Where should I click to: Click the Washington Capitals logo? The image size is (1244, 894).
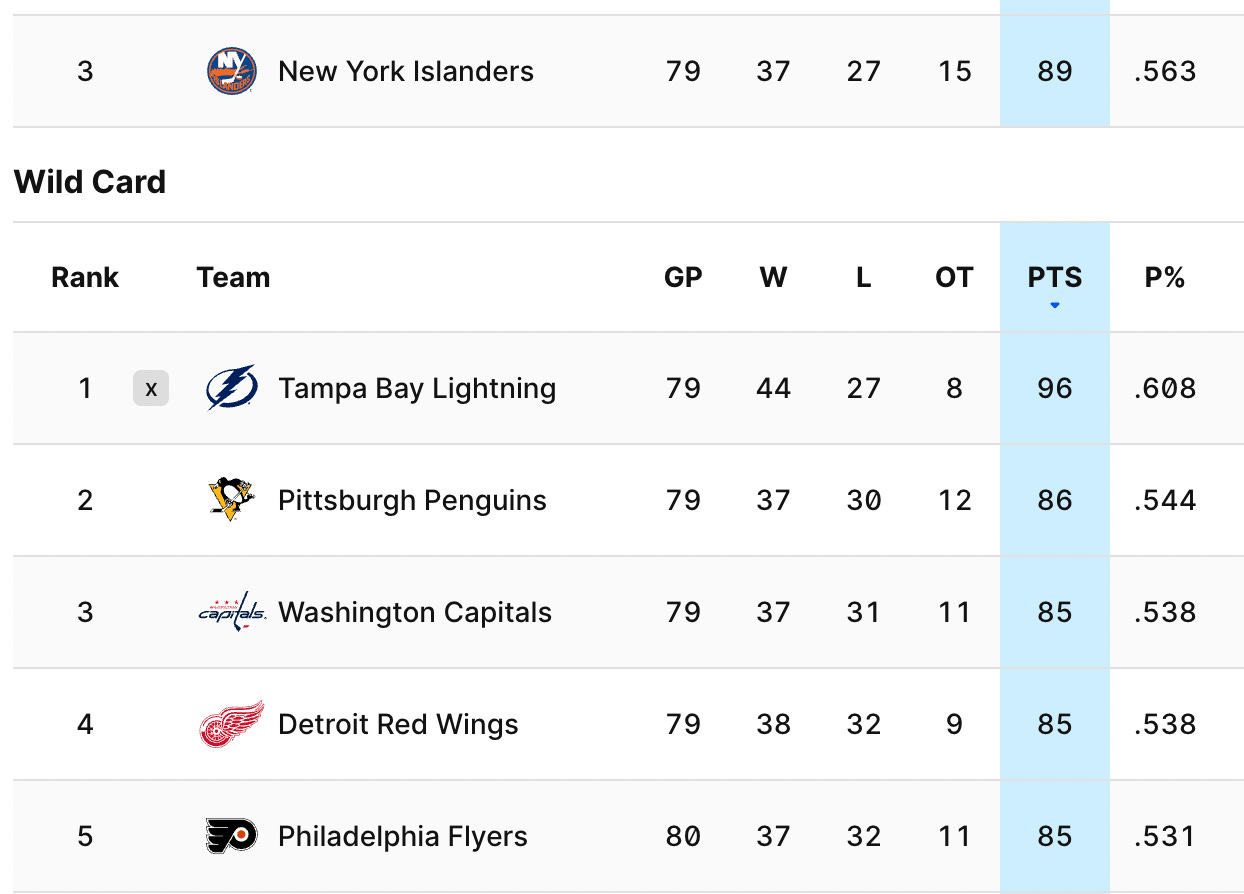(x=231, y=612)
